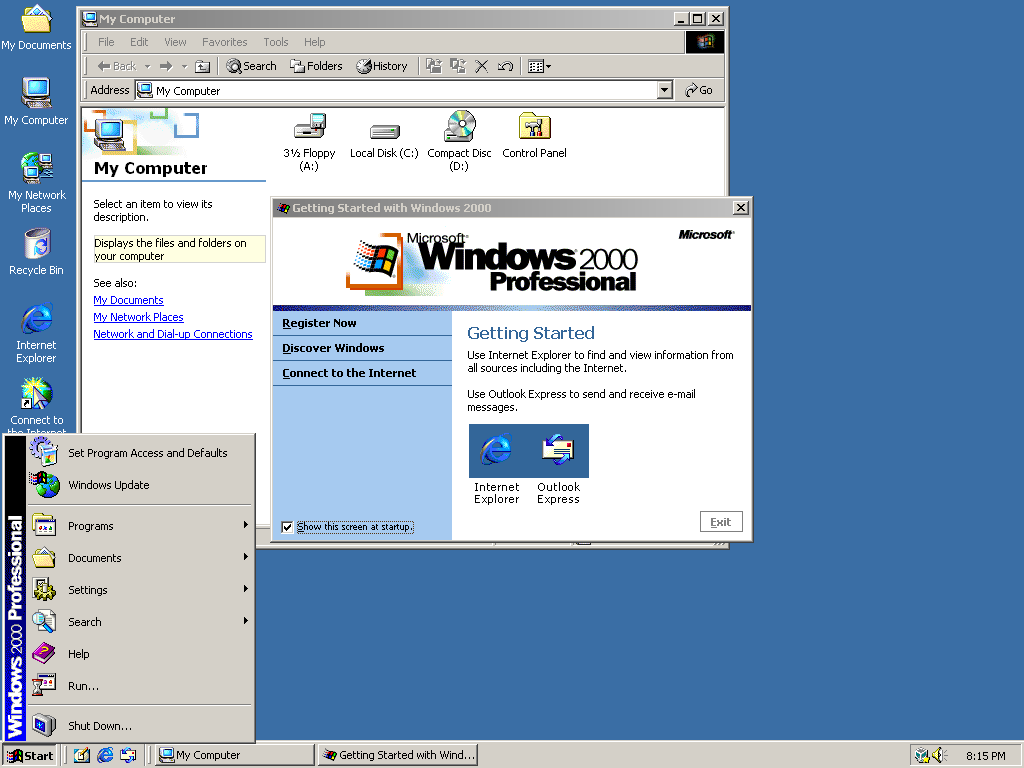
Task: Open the Forward button history dropdown arrow
Action: 184,67
